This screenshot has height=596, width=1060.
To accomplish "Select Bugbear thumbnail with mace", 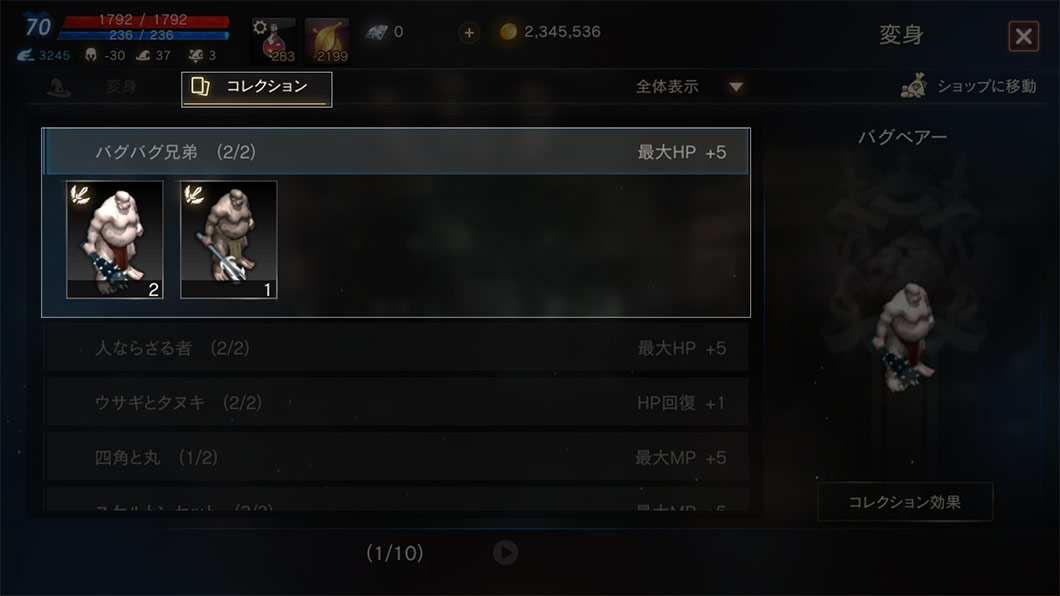I will point(115,239).
